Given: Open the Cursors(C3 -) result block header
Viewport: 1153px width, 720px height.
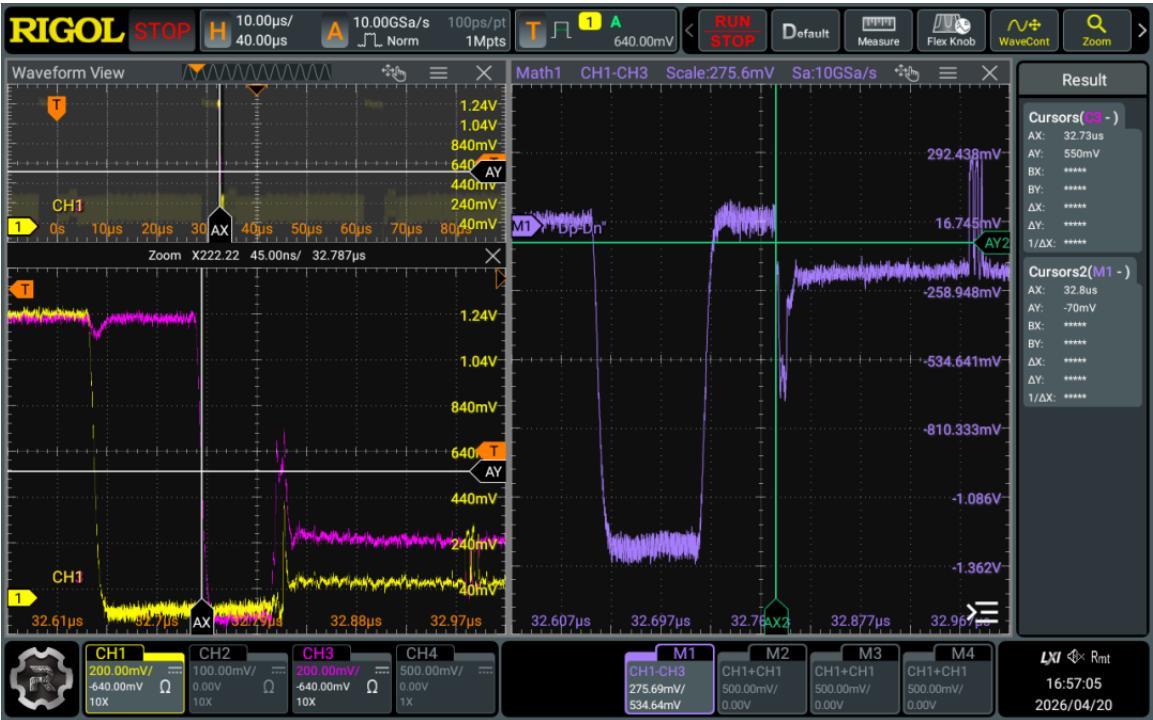Looking at the screenshot, I should 1074,117.
